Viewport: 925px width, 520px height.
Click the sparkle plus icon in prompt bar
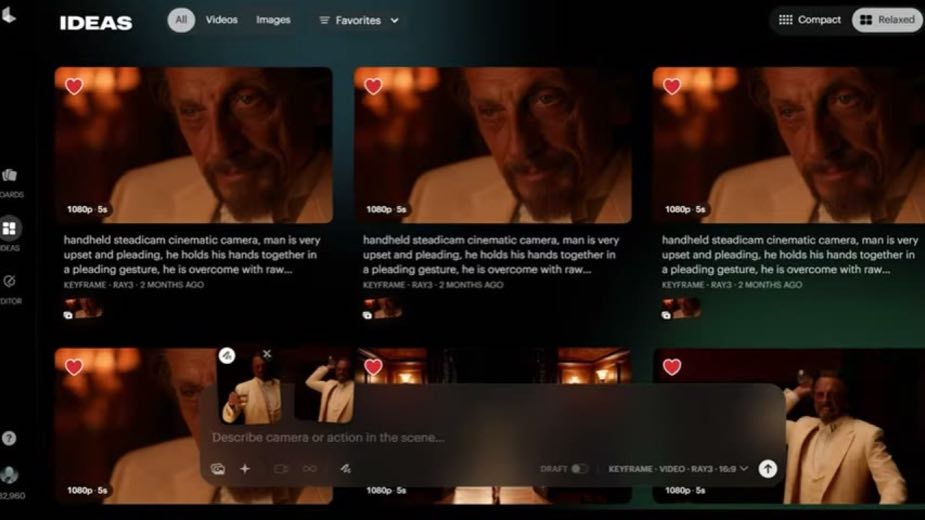coord(245,469)
